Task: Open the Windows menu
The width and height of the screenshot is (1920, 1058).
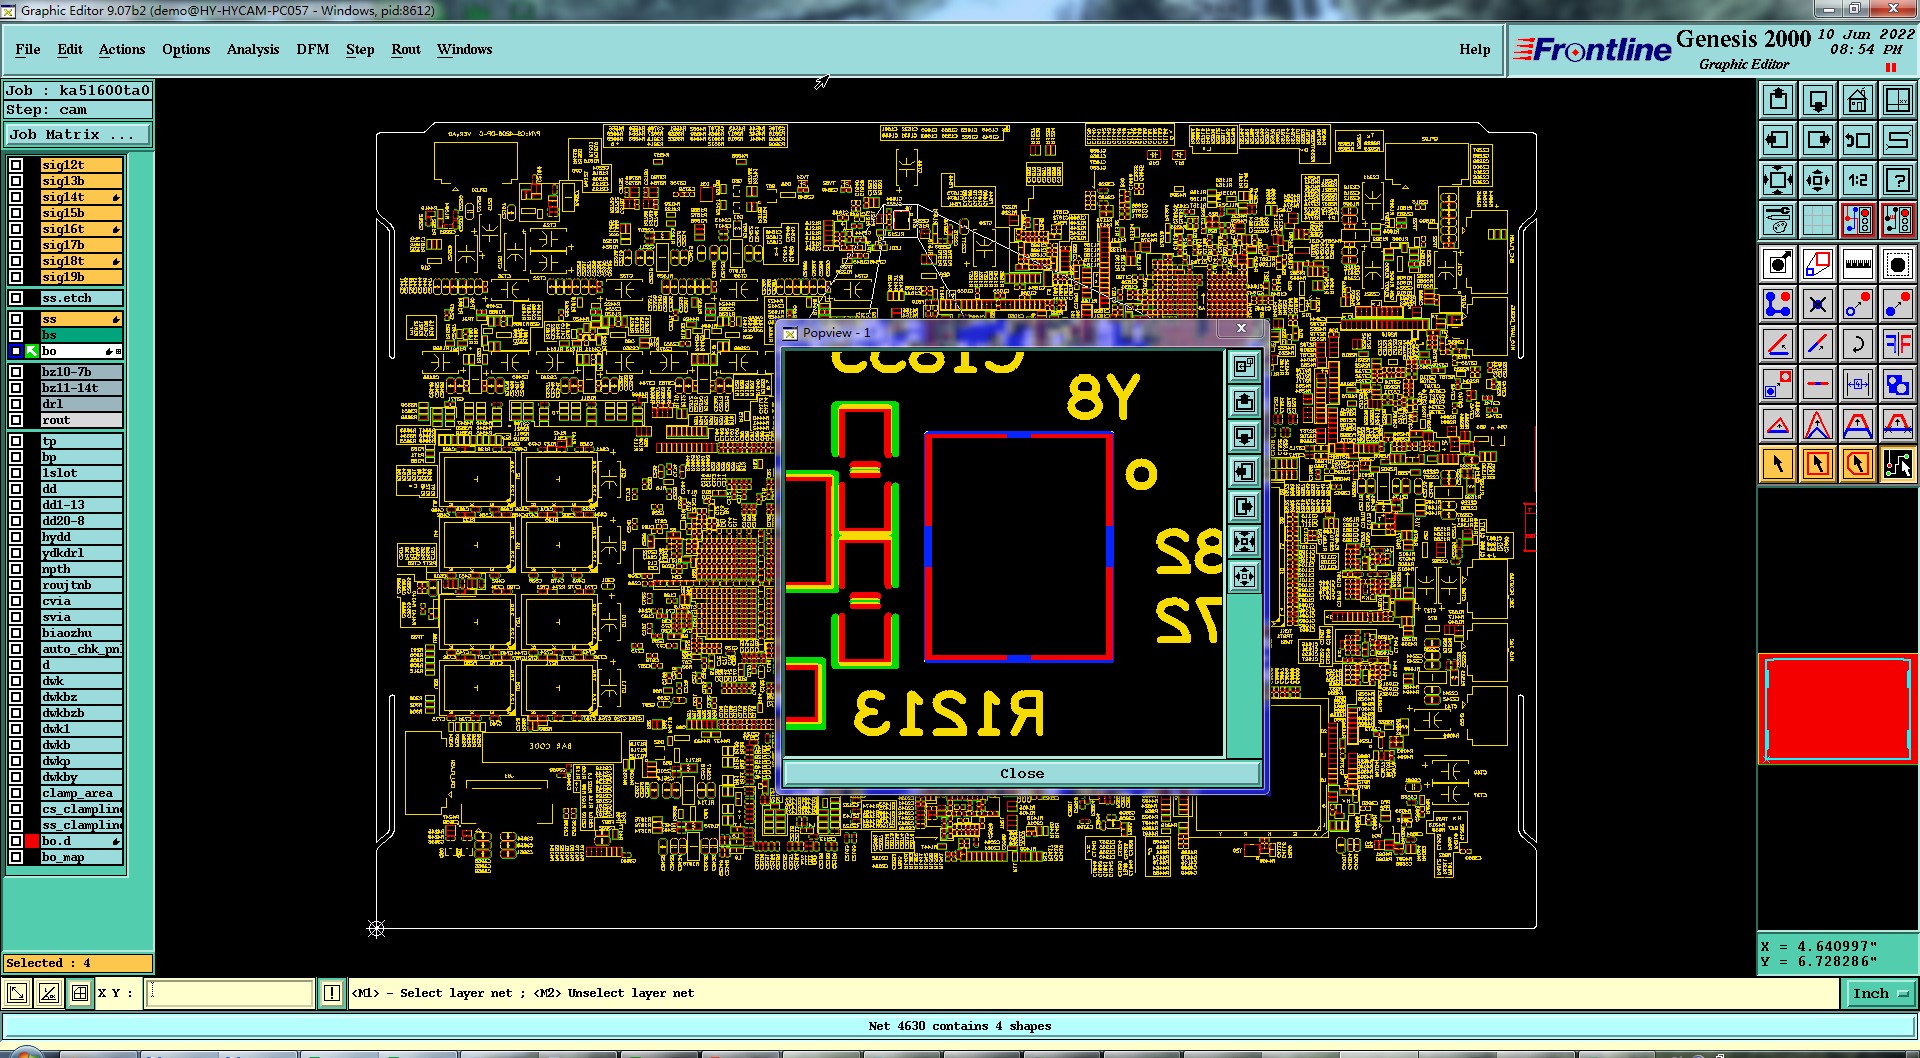Action: pos(465,49)
